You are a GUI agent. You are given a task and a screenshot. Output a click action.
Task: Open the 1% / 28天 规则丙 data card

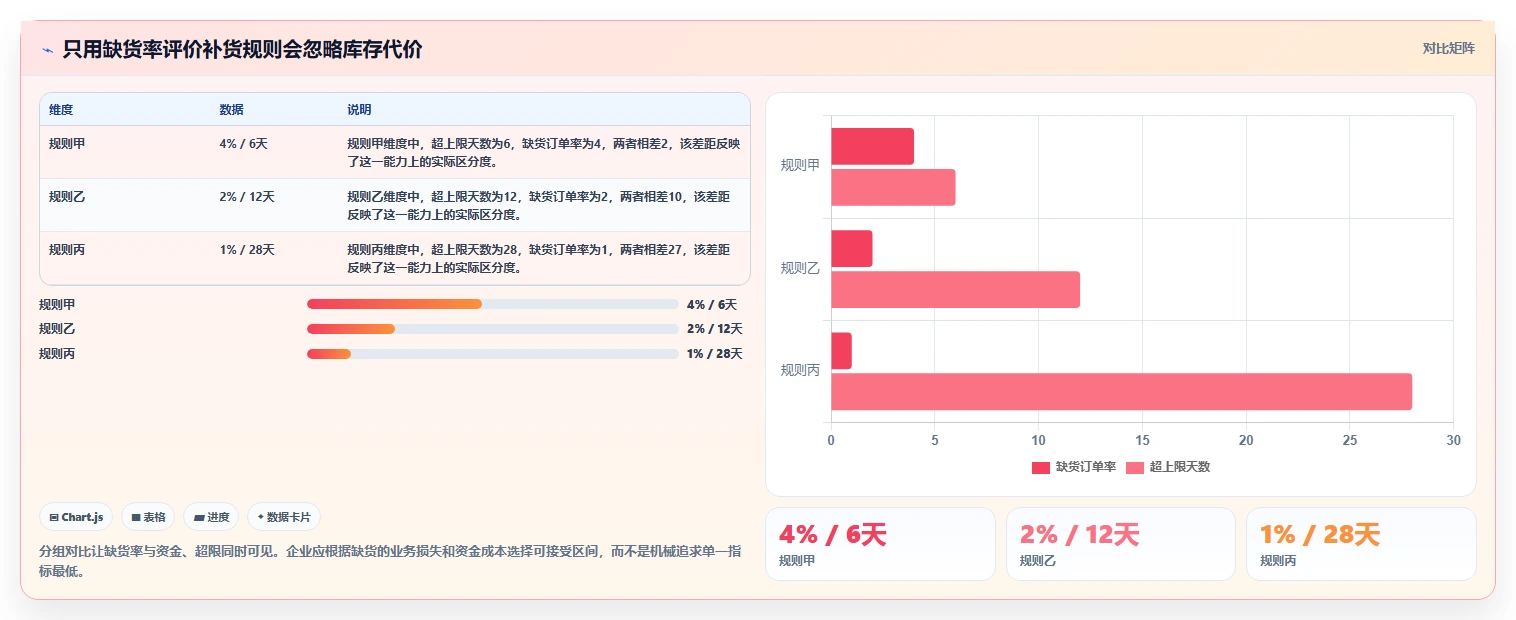(1361, 544)
